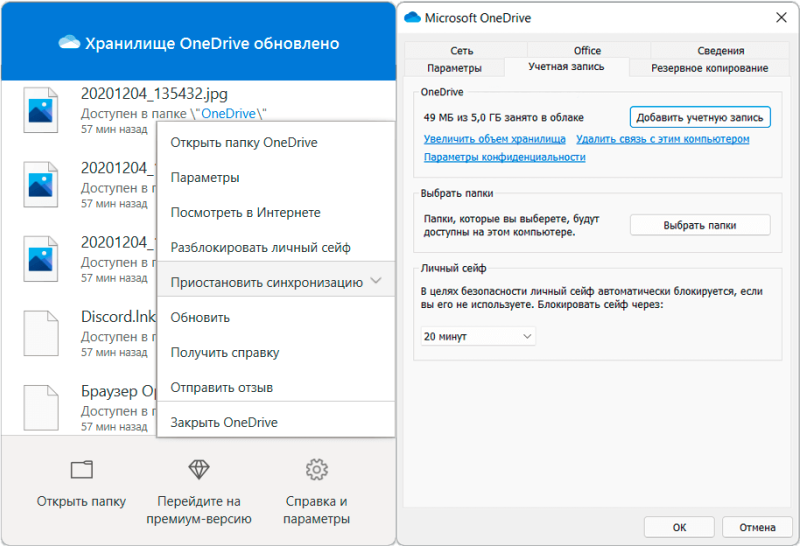Click Перейдите на премиум-версию label
Image resolution: width=800 pixels, height=546 pixels.
[199, 510]
